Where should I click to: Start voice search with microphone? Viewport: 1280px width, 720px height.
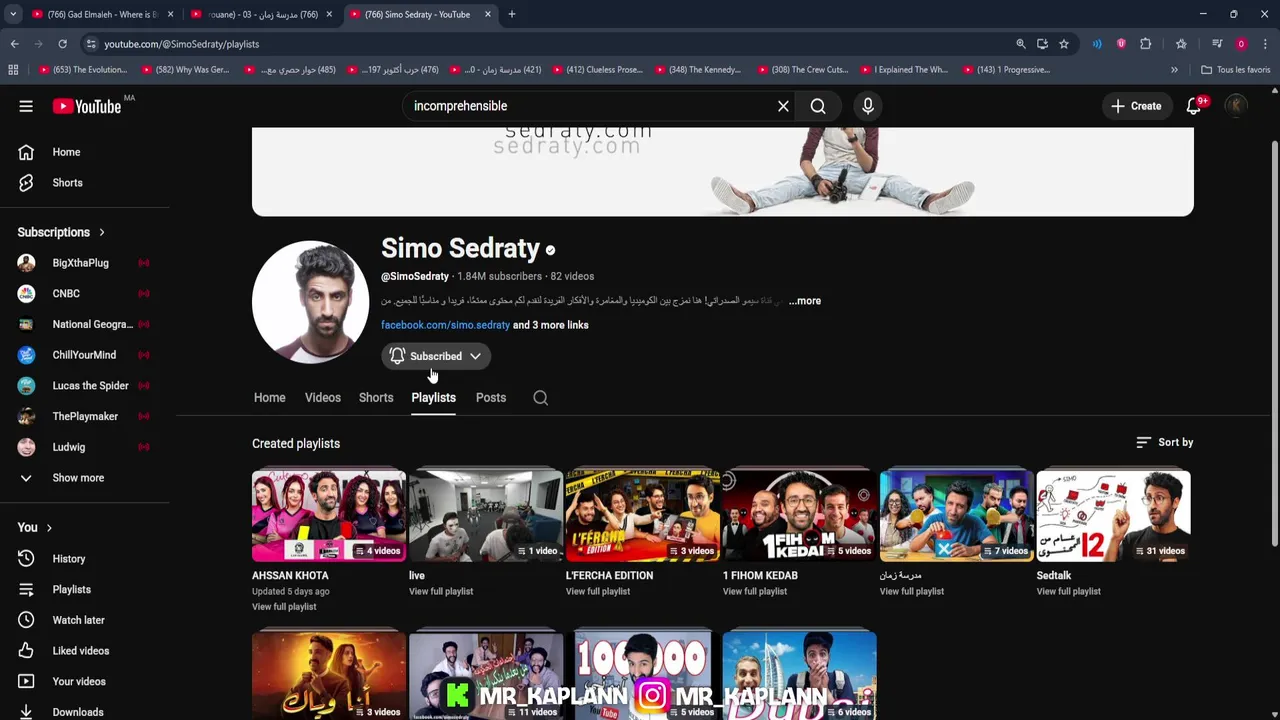(868, 106)
